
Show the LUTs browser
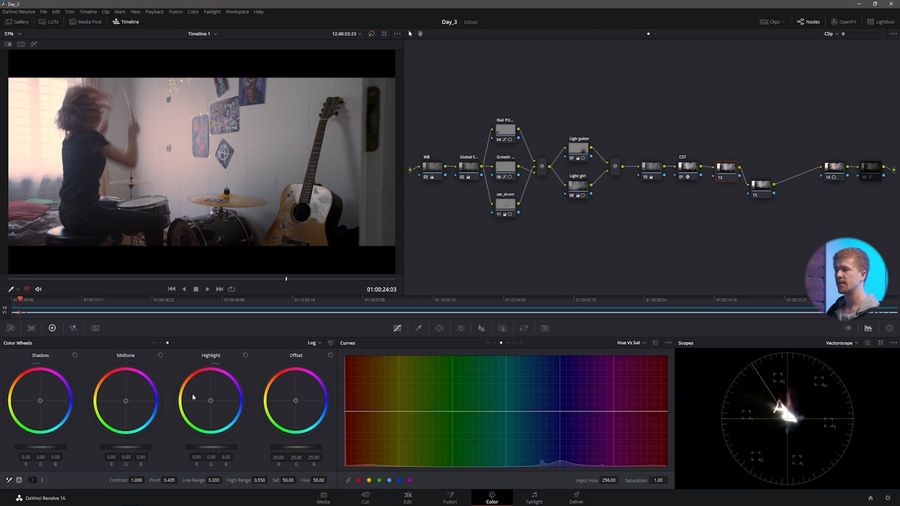49,21
